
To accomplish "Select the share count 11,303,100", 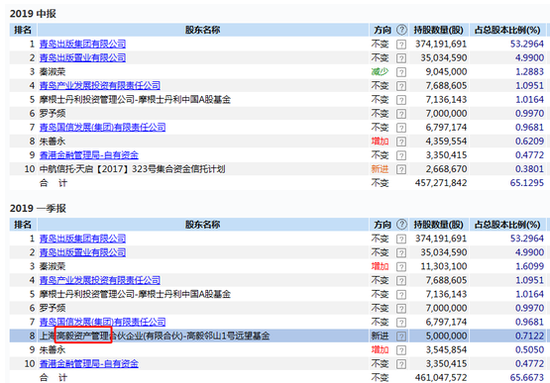I will 444,267.
